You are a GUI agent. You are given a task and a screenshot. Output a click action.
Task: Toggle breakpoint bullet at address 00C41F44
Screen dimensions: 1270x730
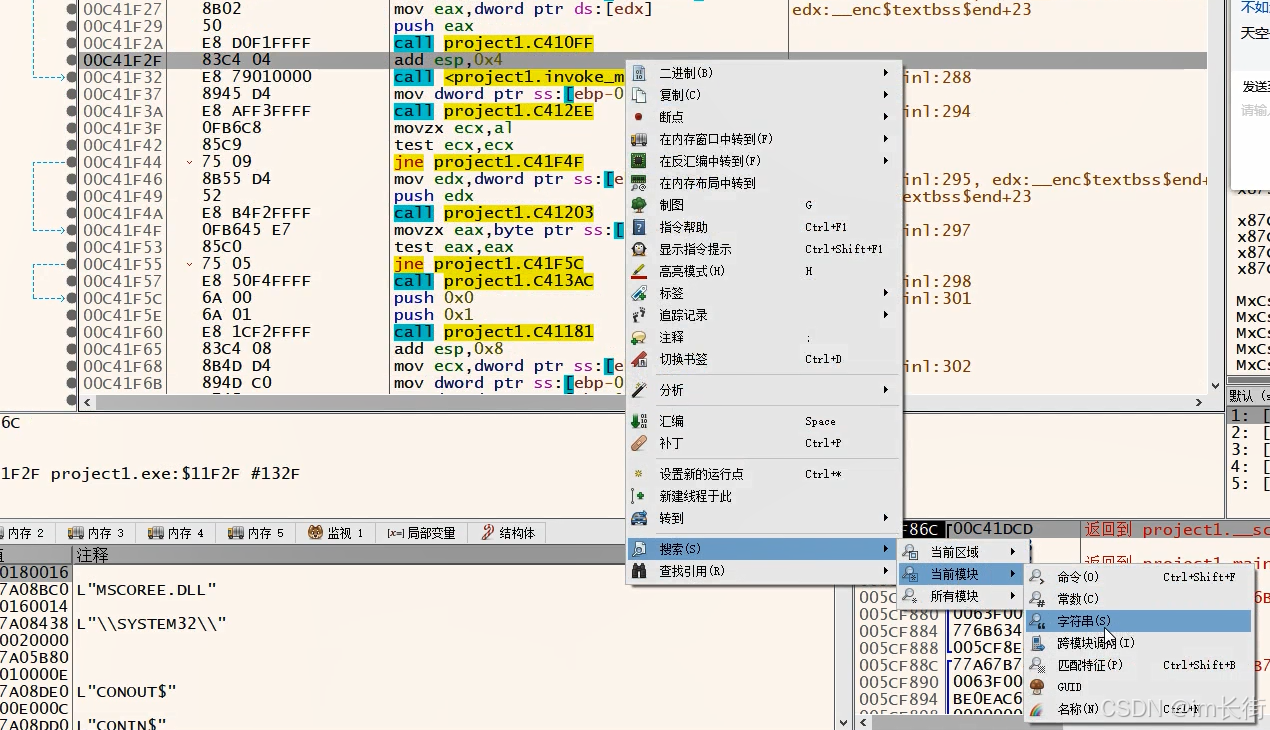[71, 162]
